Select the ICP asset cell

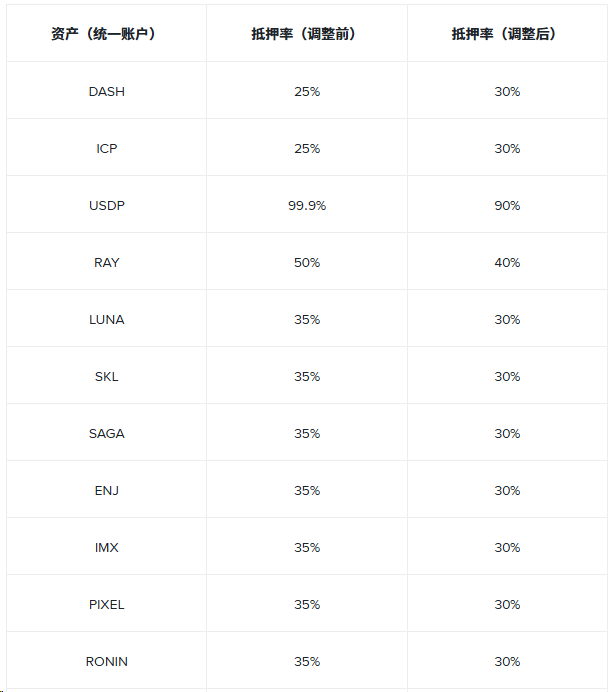click(107, 148)
